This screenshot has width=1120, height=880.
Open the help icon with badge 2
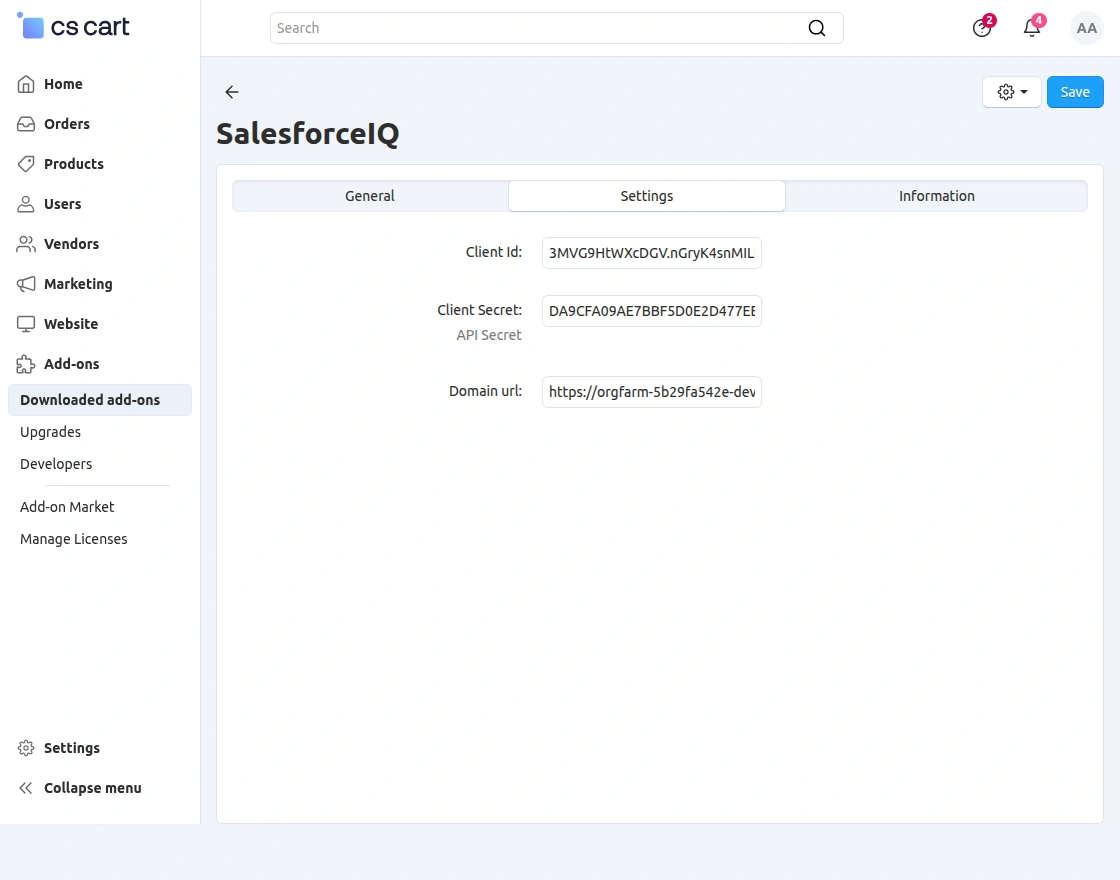pos(982,28)
